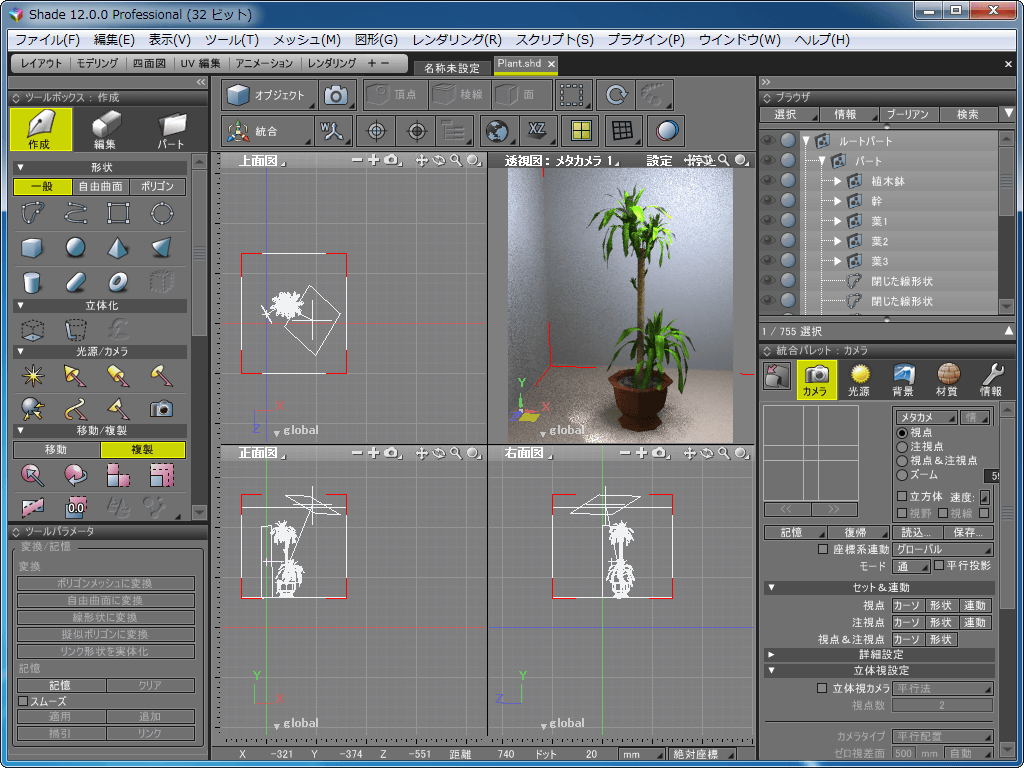Image resolution: width=1024 pixels, height=768 pixels.
Task: Open the レンダリング(R) menu
Action: (456, 40)
